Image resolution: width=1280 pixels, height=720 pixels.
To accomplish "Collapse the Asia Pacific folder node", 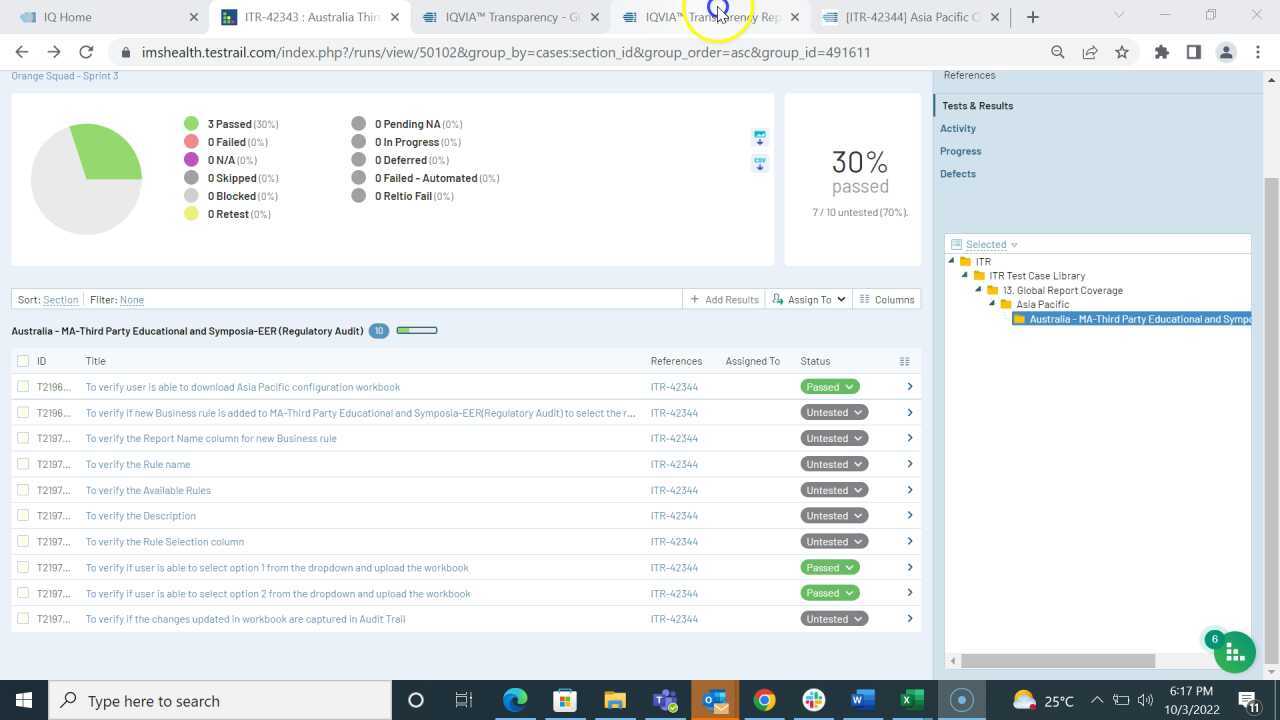I will pyautogui.click(x=993, y=304).
